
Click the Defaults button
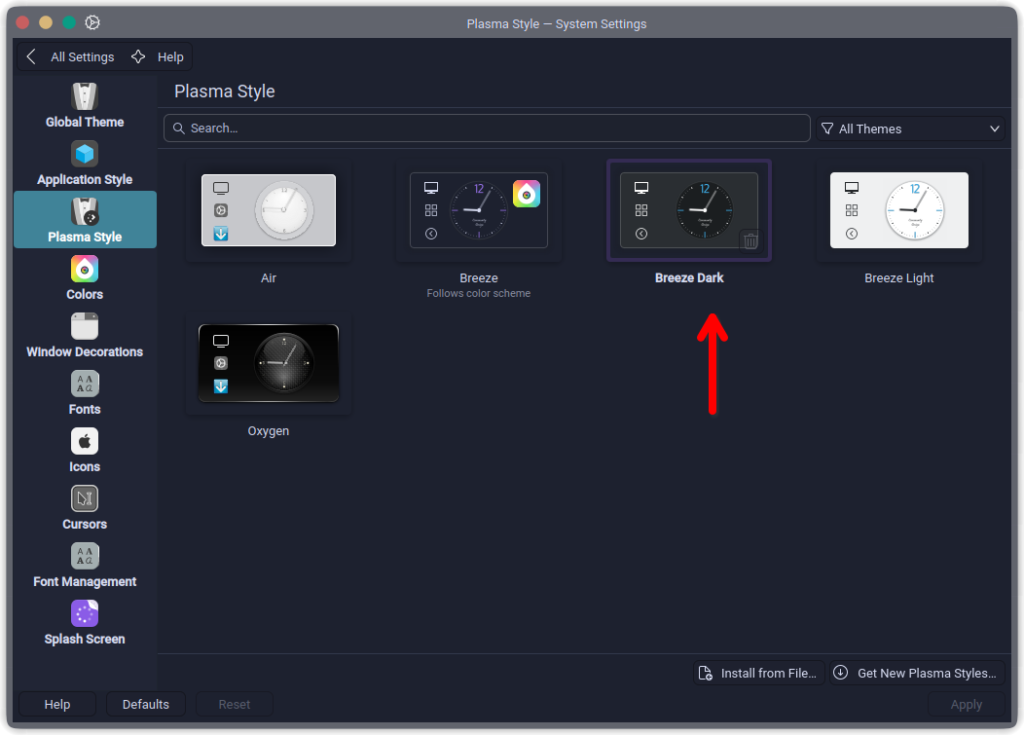click(146, 704)
